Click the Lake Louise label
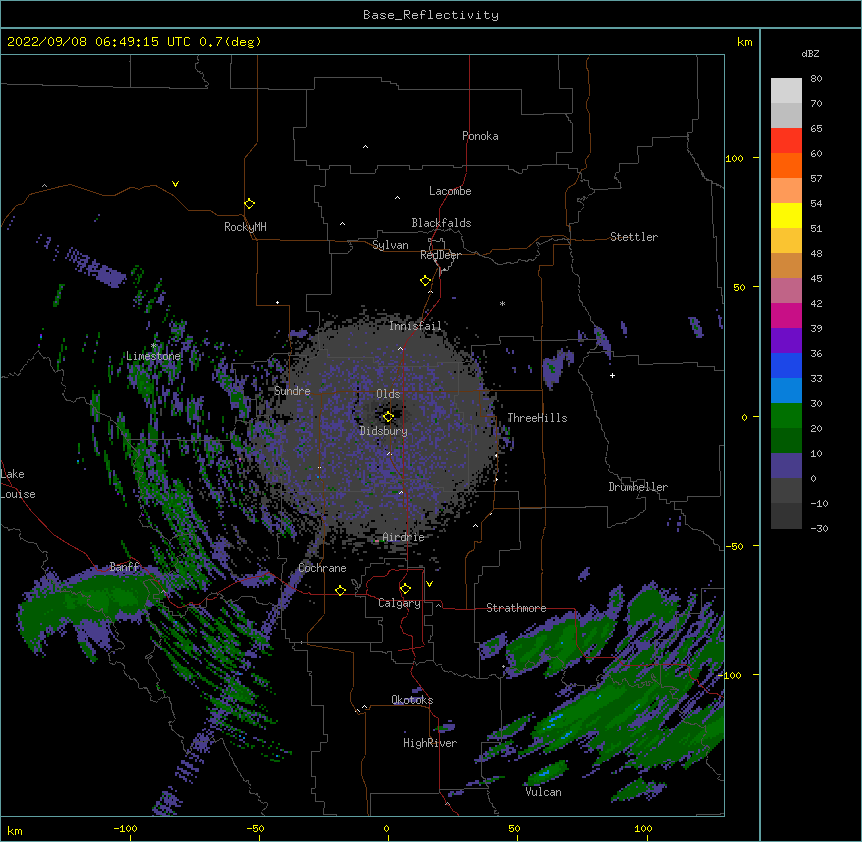The height and width of the screenshot is (842, 862). click(18, 484)
